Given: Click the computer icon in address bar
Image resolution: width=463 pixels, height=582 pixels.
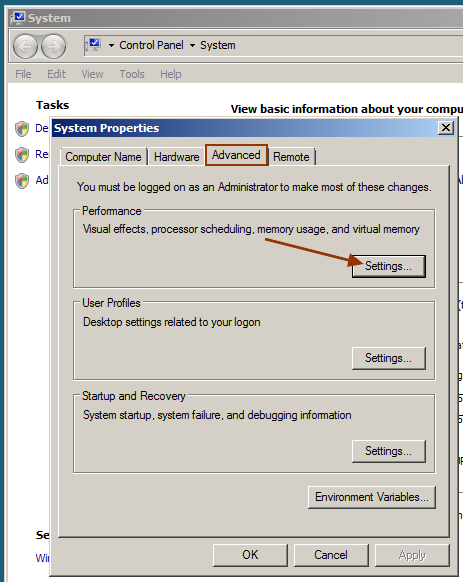Looking at the screenshot, I should [x=93, y=45].
